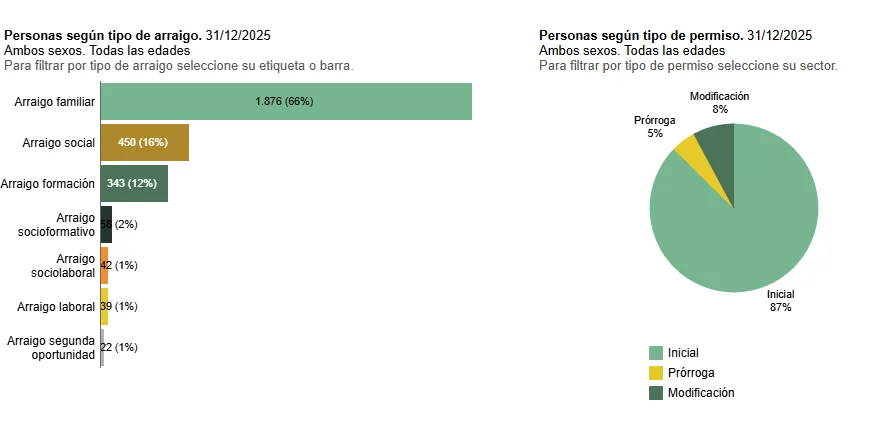The image size is (872, 432).
Task: Click the Modificación legend color swatch
Action: [x=656, y=393]
